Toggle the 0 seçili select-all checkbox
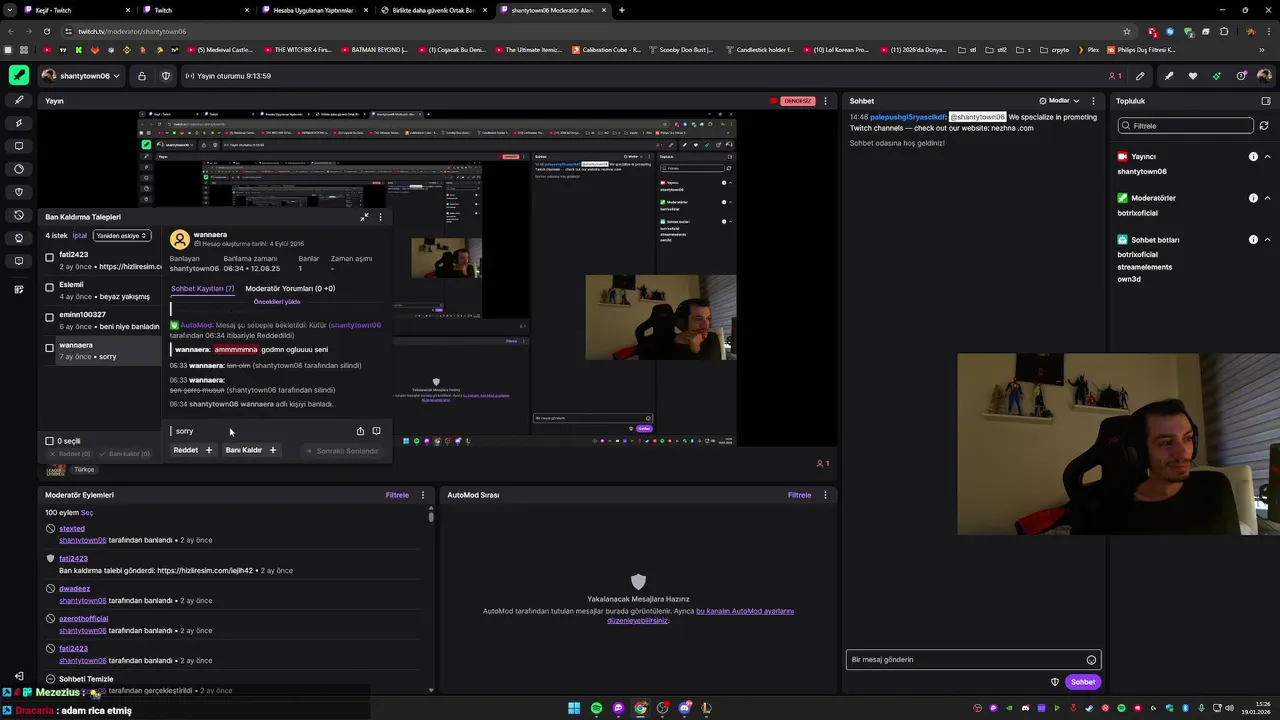 (x=49, y=441)
